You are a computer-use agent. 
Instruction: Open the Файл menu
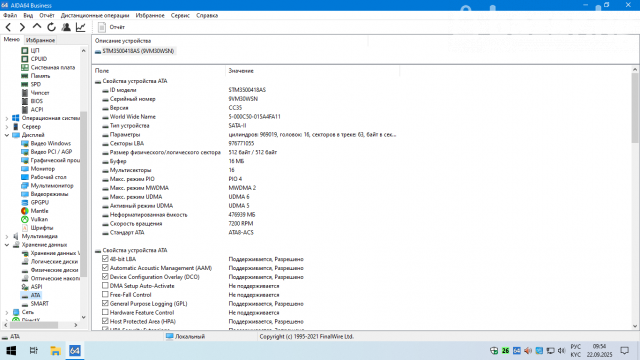coord(10,16)
